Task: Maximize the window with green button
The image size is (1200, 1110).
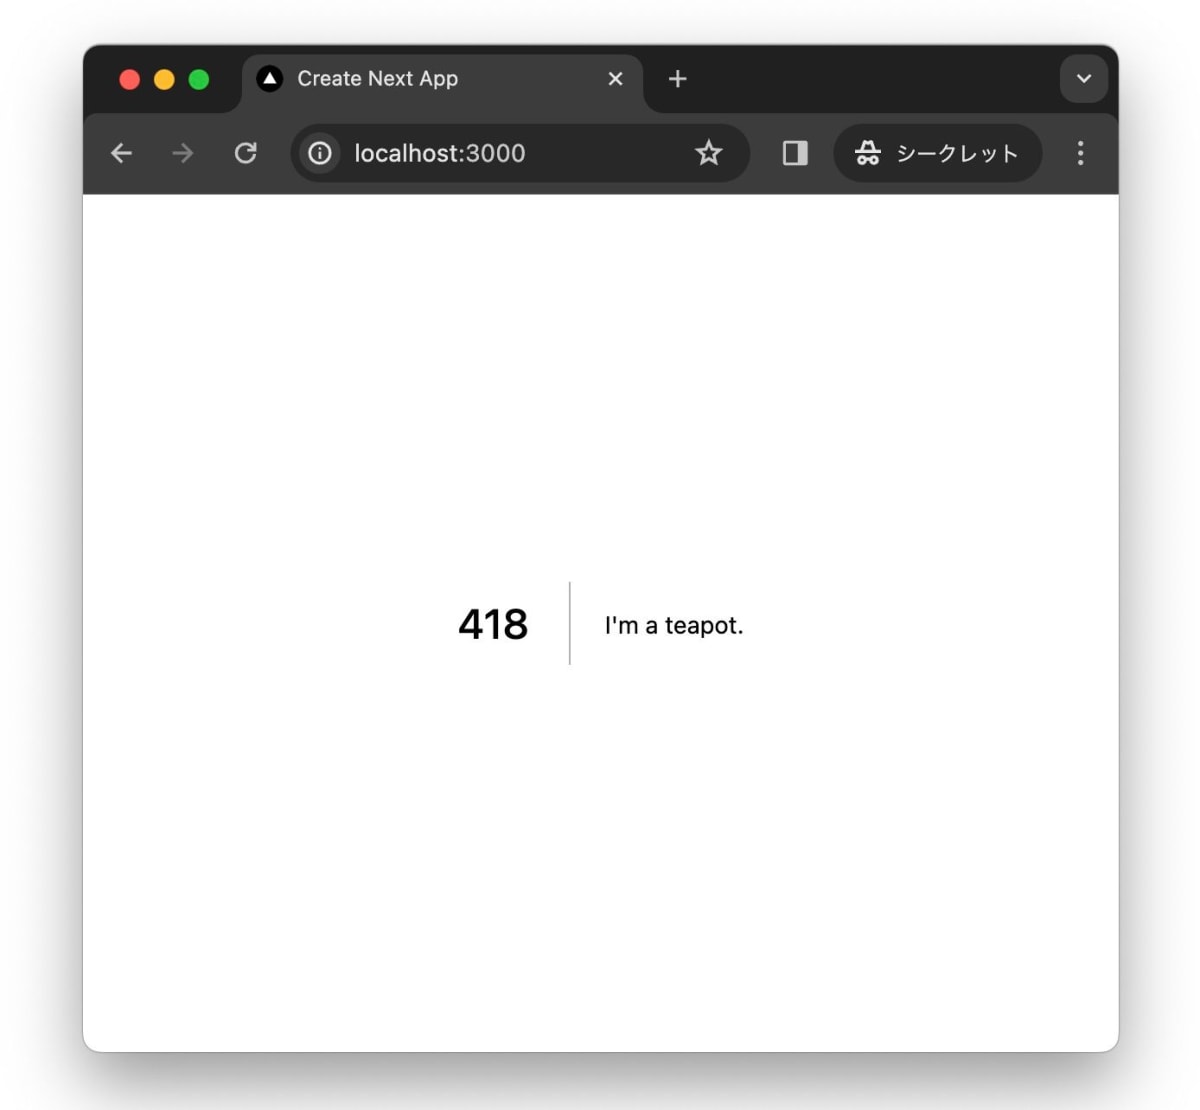Action: [x=199, y=79]
